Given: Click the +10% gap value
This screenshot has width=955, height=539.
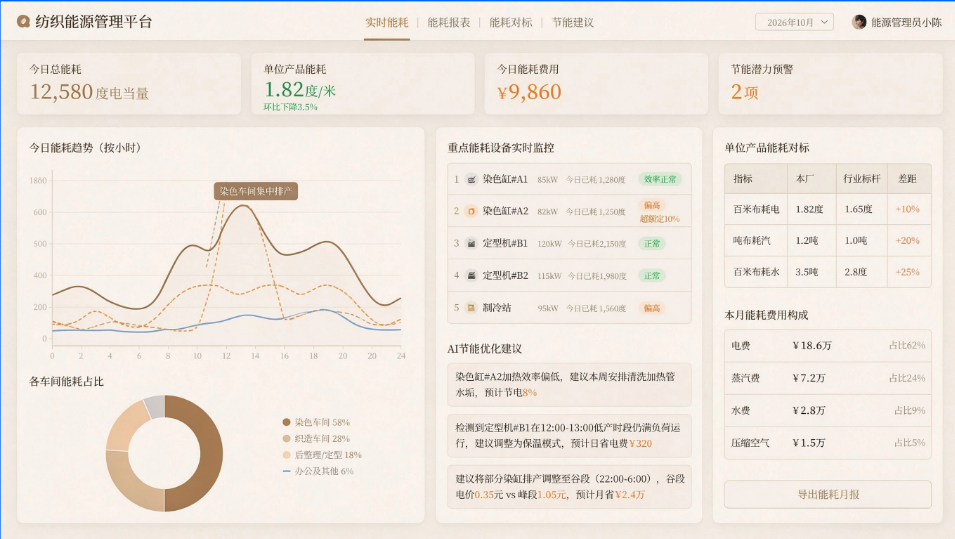Looking at the screenshot, I should (x=907, y=210).
